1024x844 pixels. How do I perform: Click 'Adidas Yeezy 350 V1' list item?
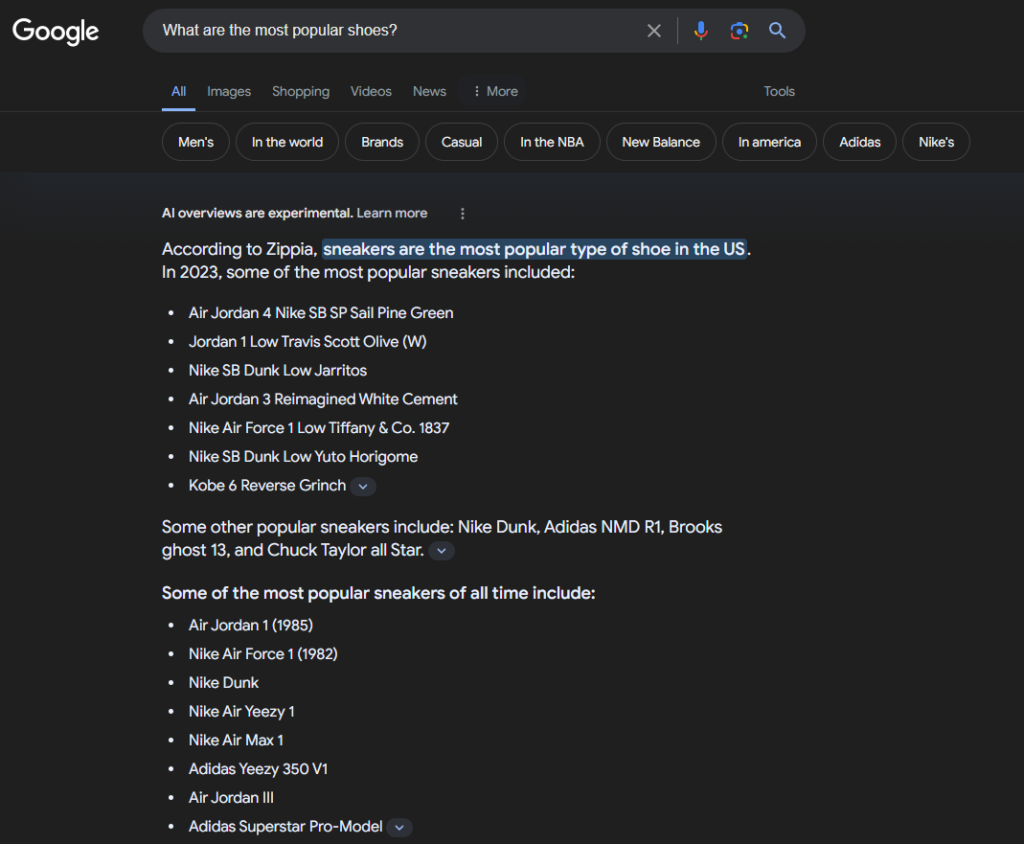click(258, 769)
